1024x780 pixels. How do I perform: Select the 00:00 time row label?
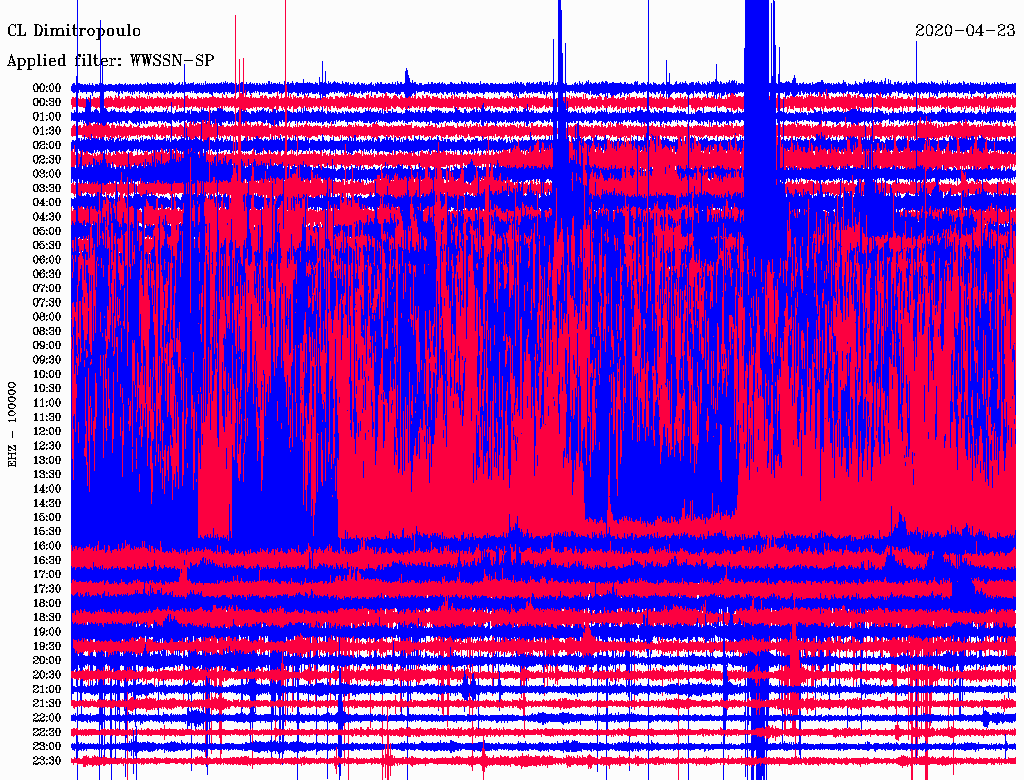tap(47, 88)
